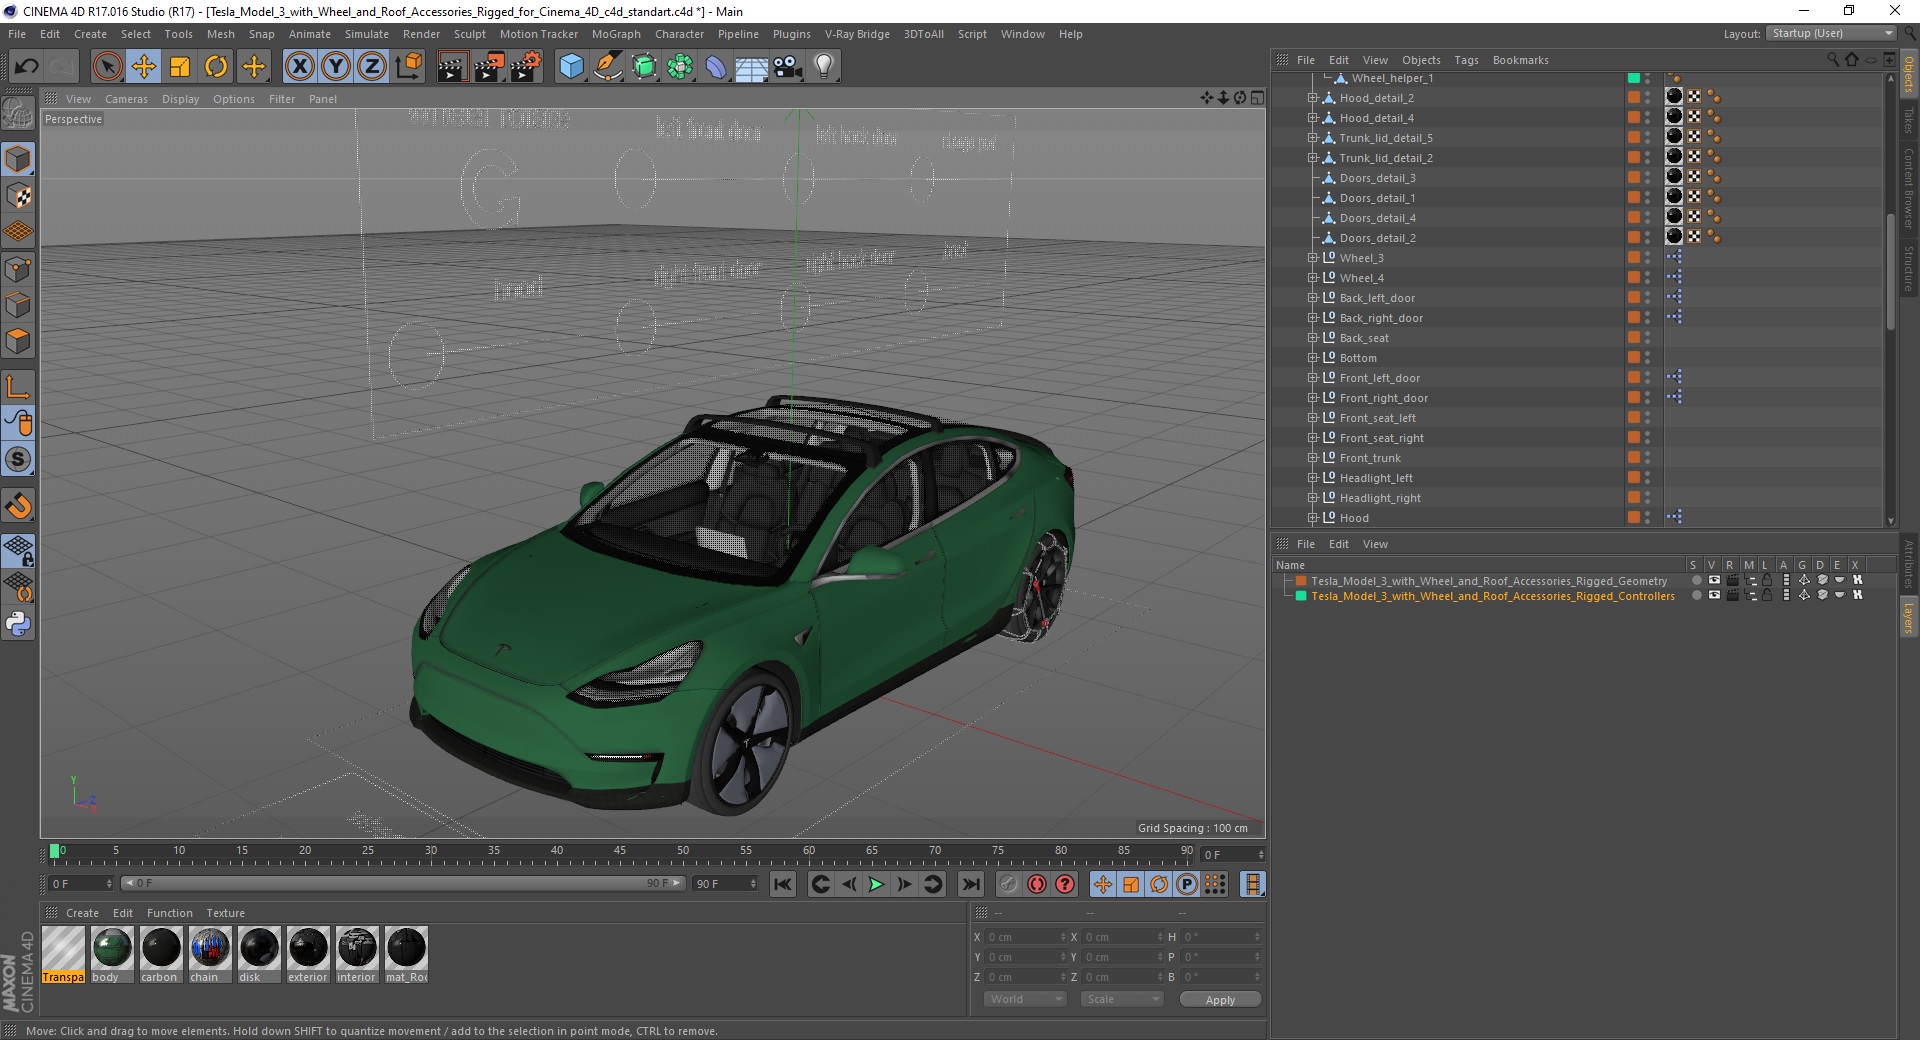Open the World coordinate dropdown
Screen dimensions: 1920x1040
click(1026, 999)
